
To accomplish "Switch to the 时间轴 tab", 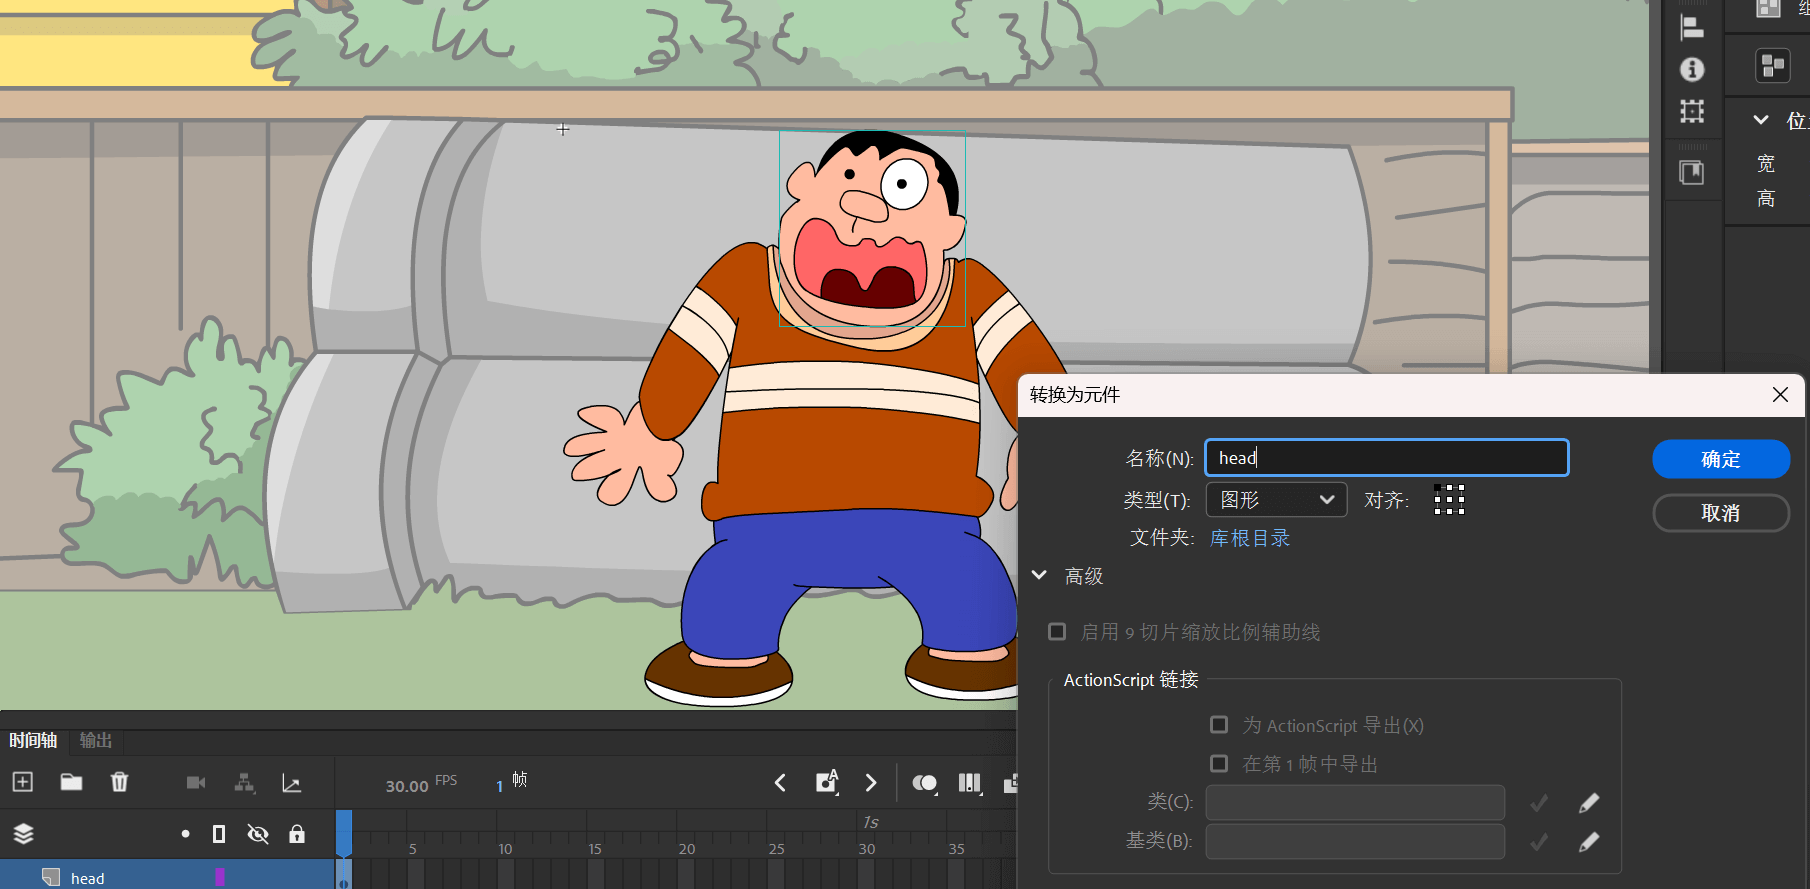I will coord(33,740).
